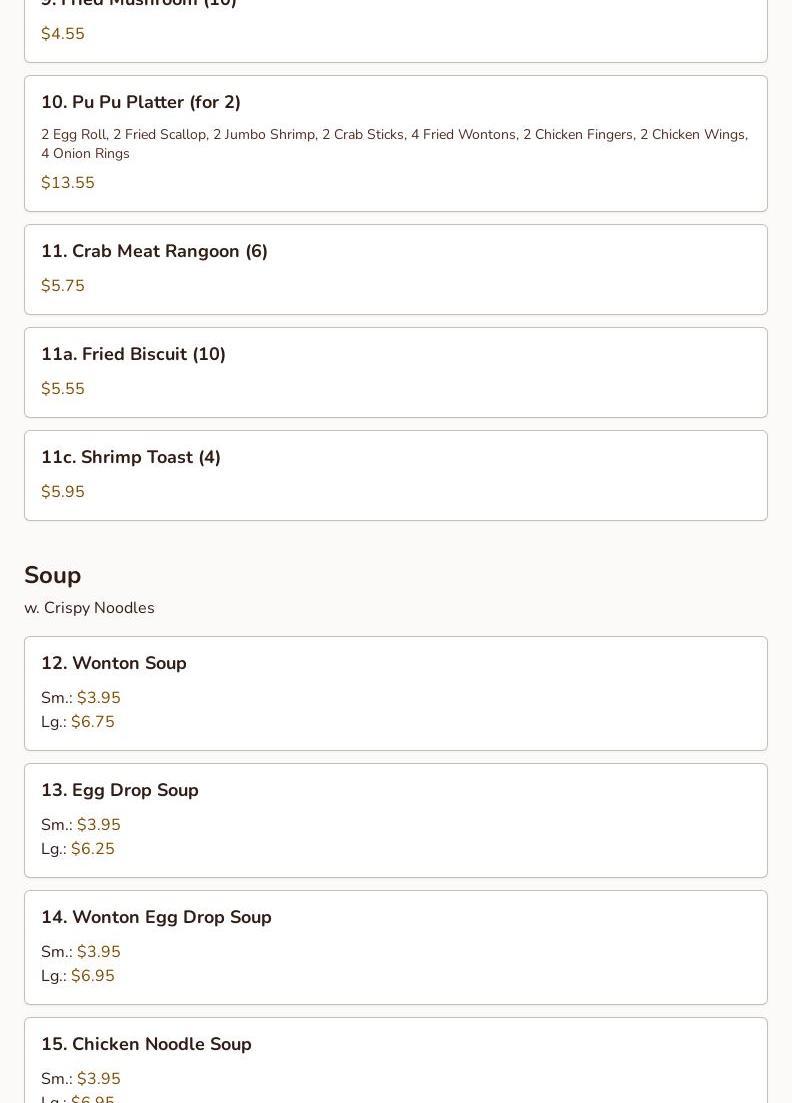Screen dimensions: 792x1103
Task: Open the Pu Pu Platter (for 2) item
Action: coord(141,102)
